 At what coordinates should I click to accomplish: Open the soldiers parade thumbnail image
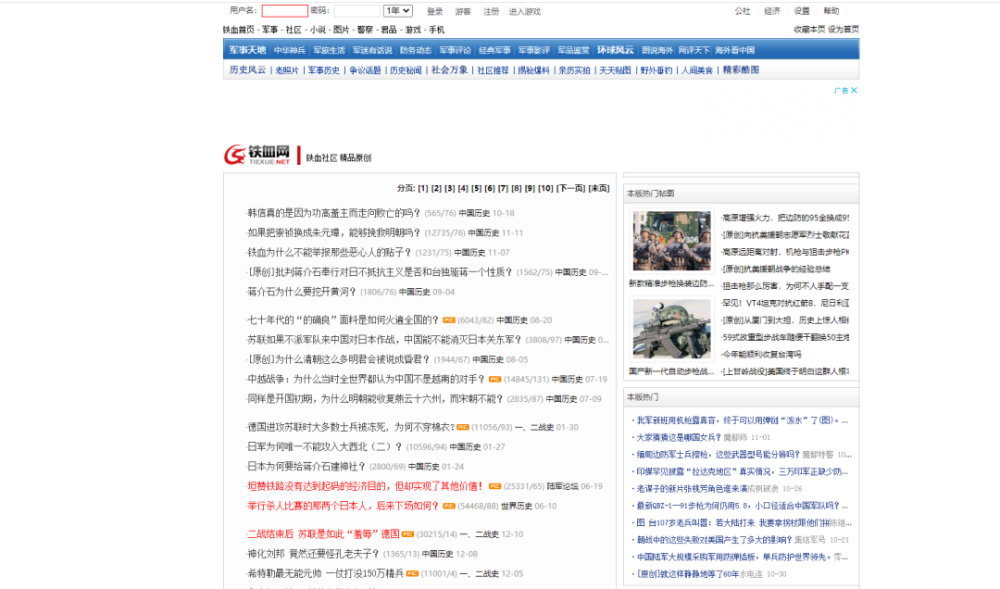click(x=671, y=241)
